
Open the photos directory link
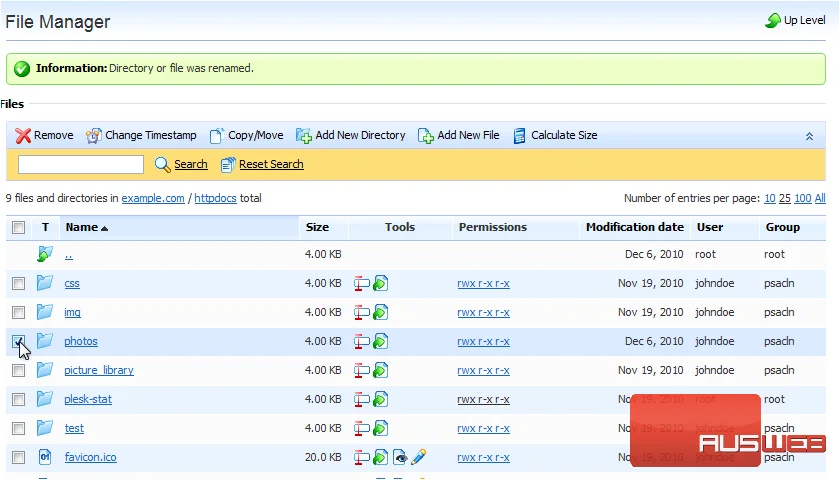[81, 341]
